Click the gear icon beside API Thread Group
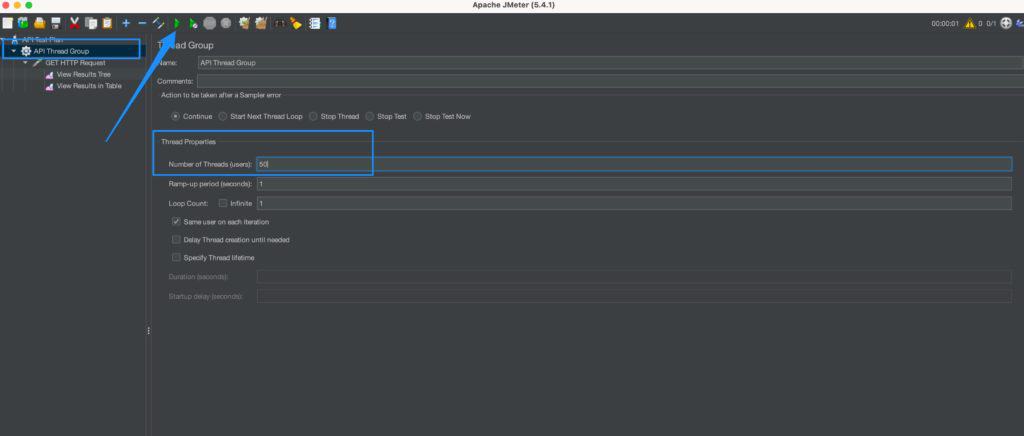The width and height of the screenshot is (1024, 436). click(26, 51)
